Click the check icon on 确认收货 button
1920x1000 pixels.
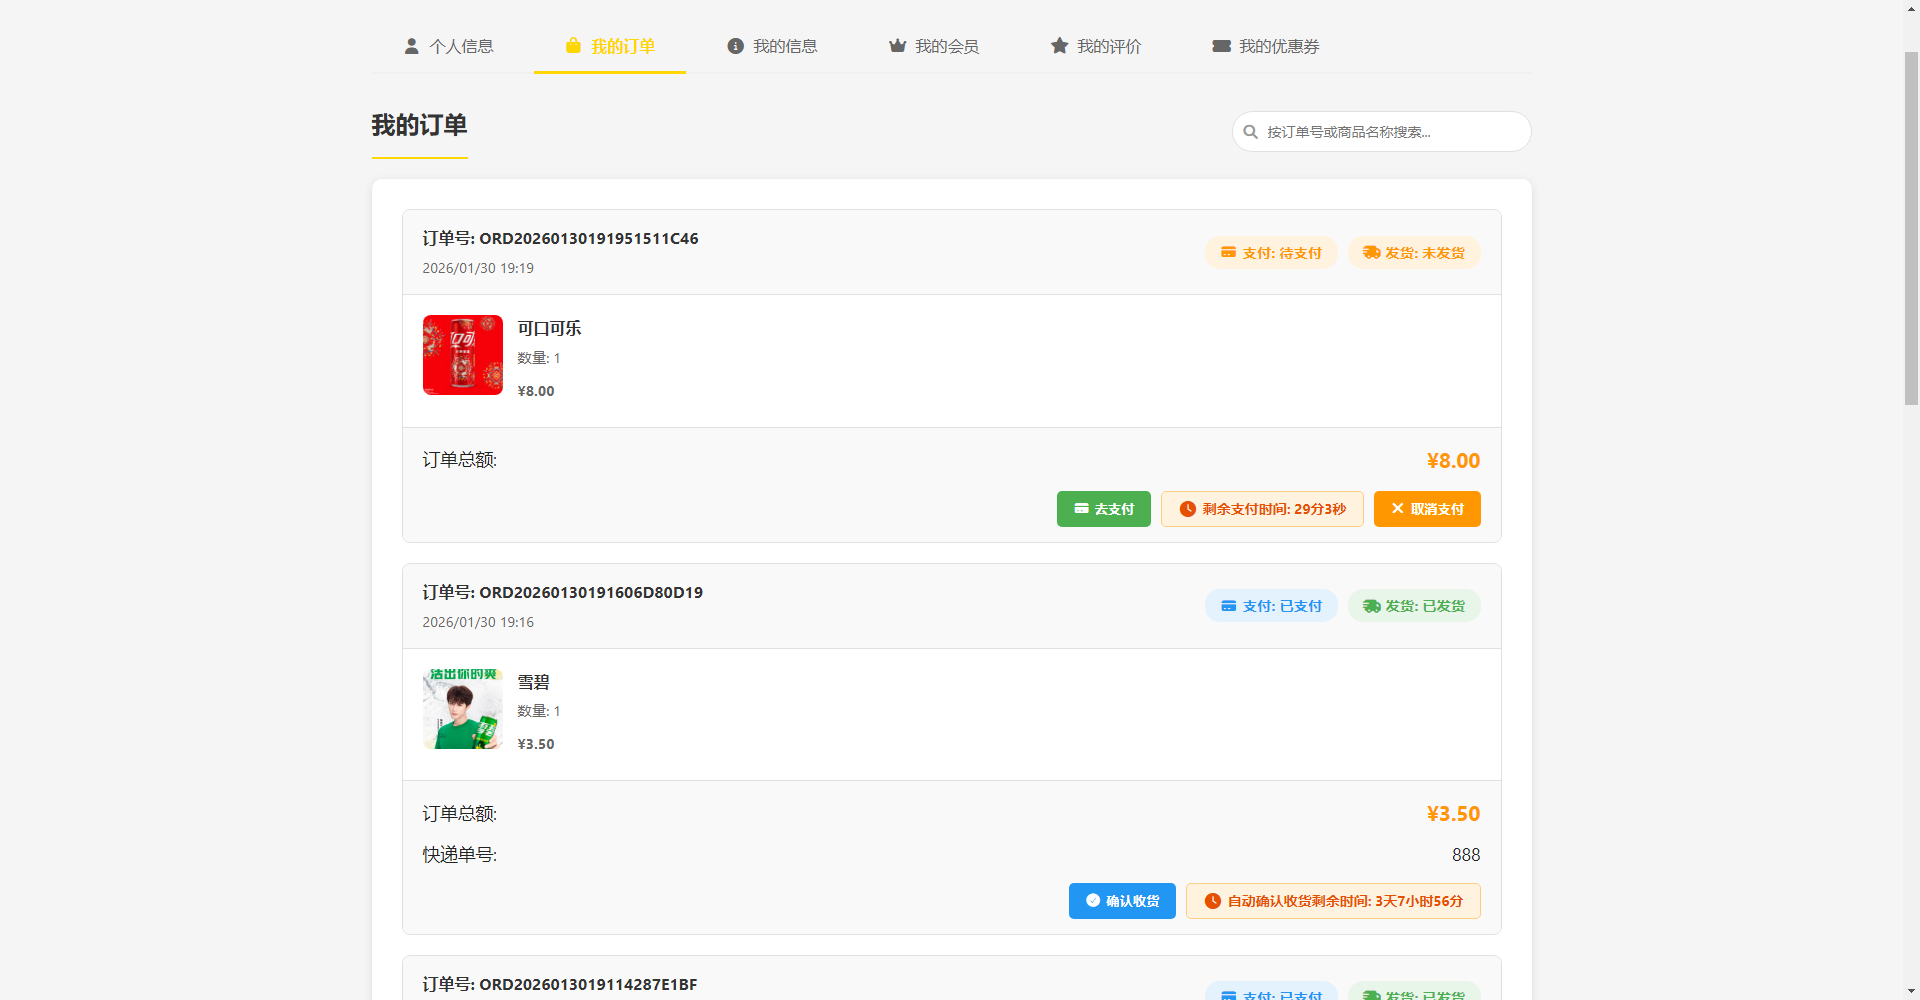(1093, 900)
